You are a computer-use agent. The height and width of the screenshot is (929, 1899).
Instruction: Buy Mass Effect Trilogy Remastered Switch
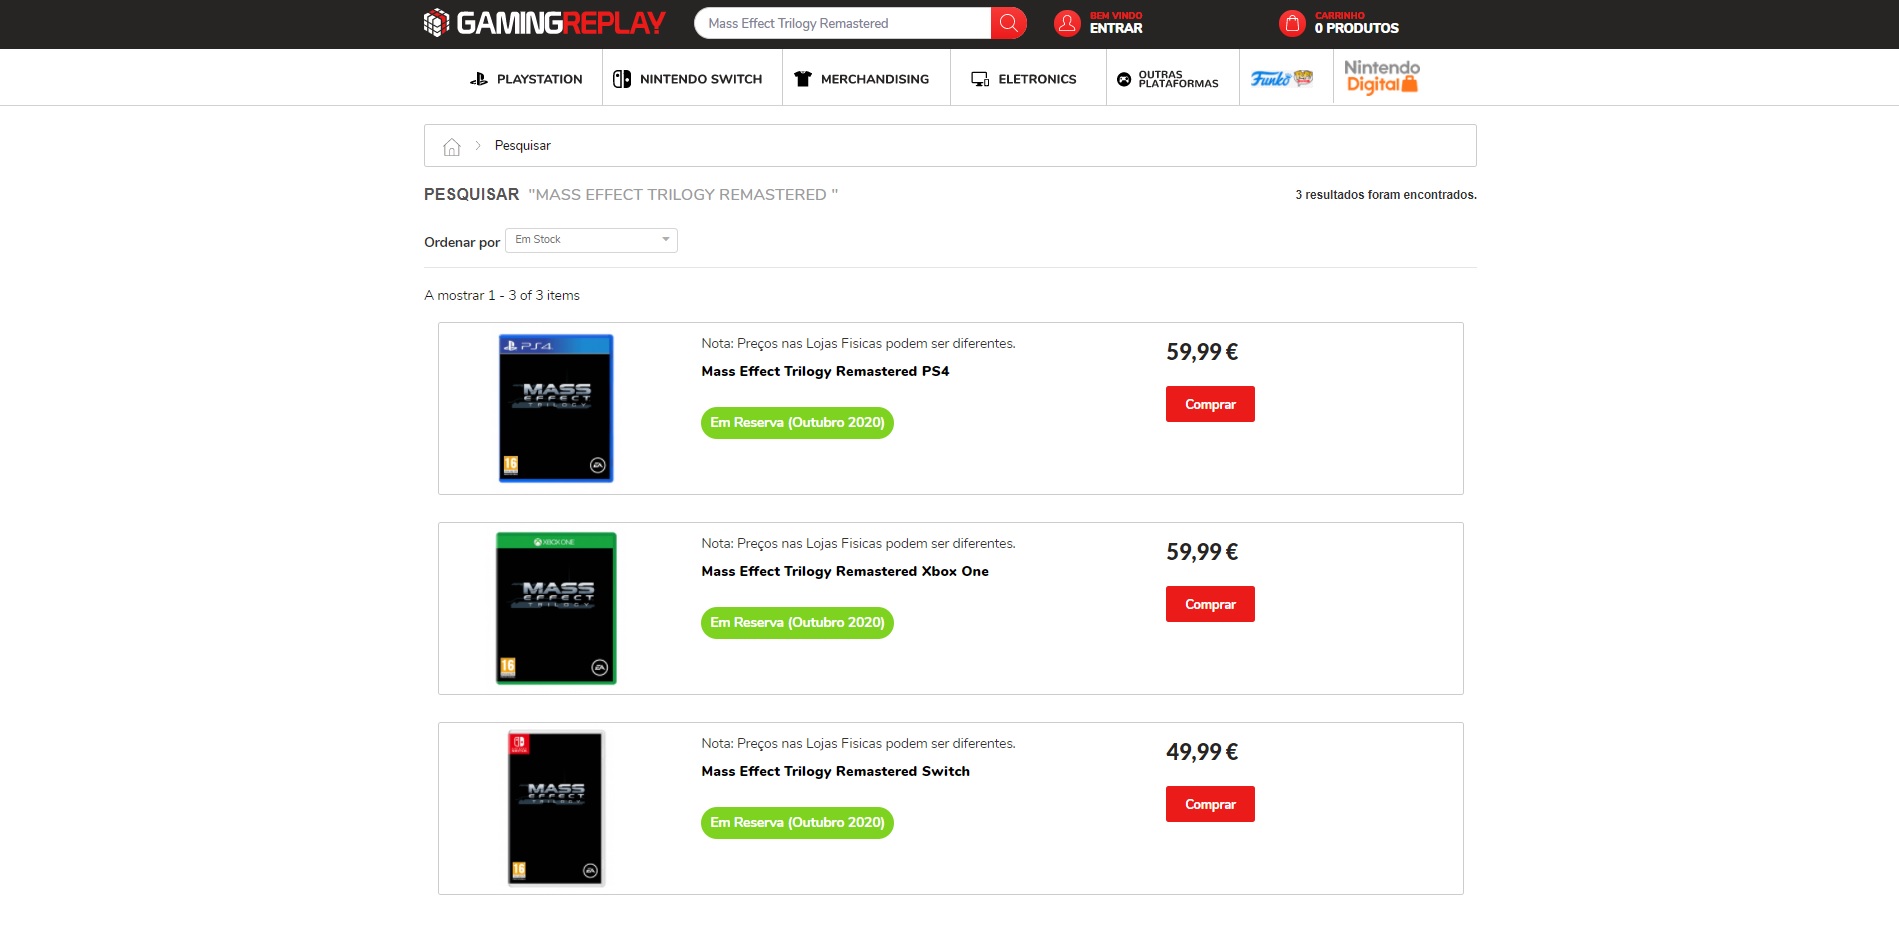(1210, 804)
